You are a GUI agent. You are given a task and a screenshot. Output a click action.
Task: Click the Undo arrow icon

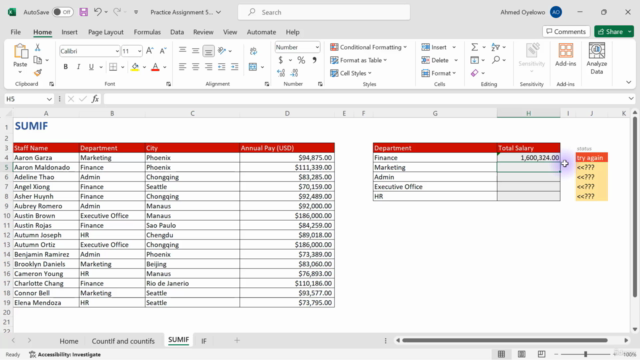98,12
